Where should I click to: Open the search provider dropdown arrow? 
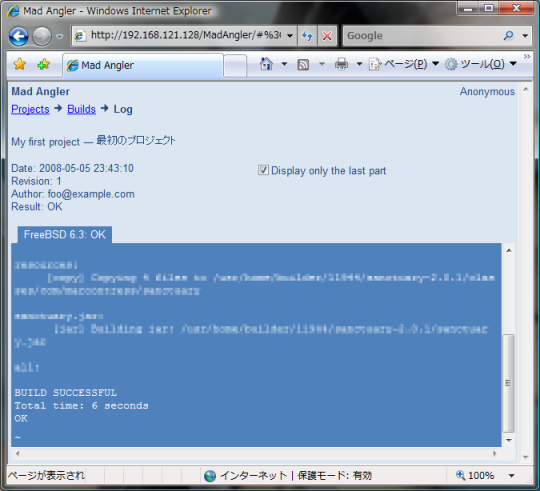525,35
